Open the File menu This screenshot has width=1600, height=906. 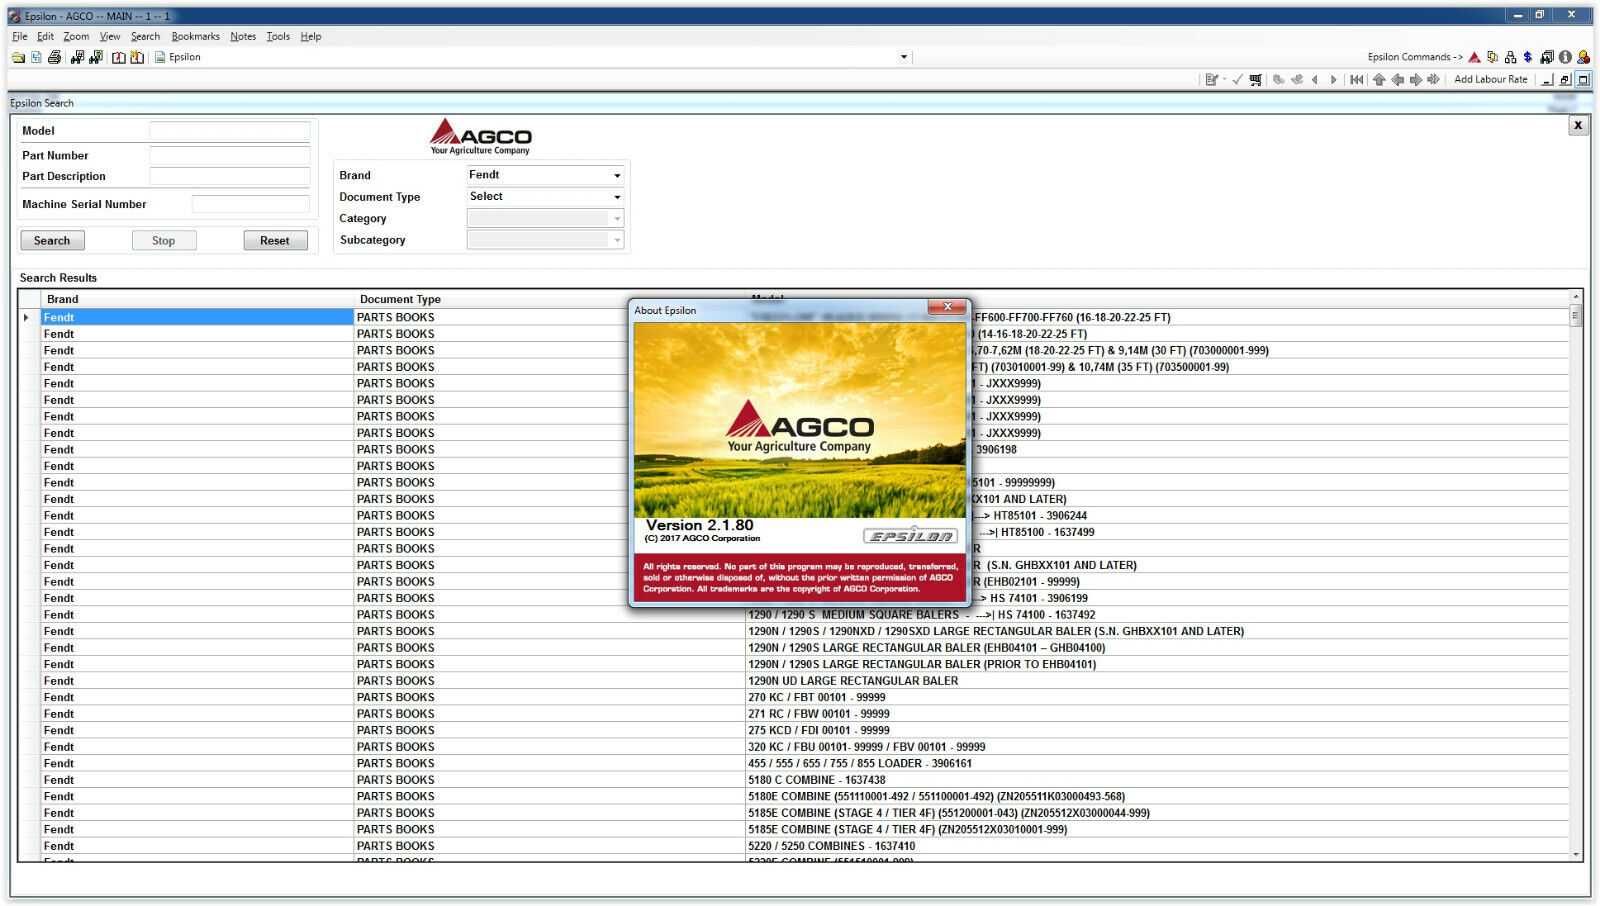pyautogui.click(x=19, y=36)
